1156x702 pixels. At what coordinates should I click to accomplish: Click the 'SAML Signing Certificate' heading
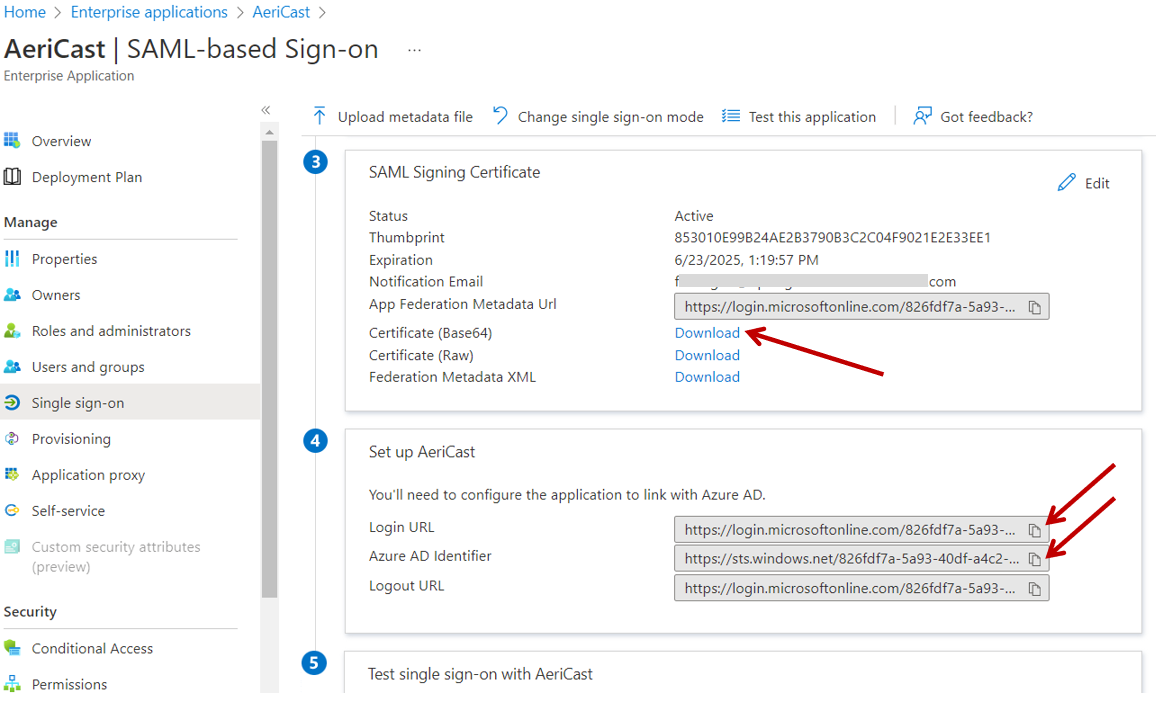454,172
